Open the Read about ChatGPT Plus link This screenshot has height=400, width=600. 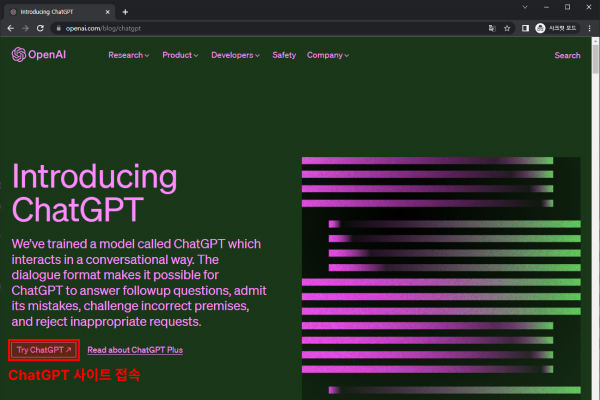[x=135, y=350]
